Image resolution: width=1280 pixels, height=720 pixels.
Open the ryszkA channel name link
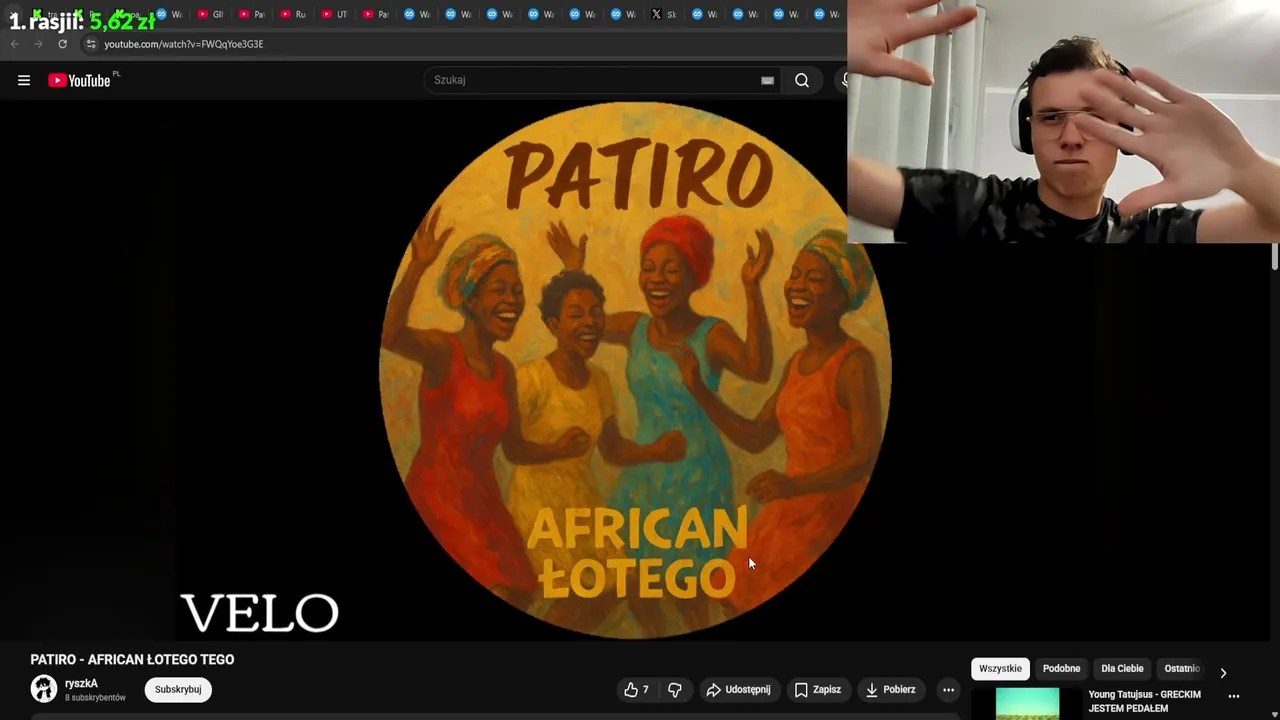pos(81,684)
